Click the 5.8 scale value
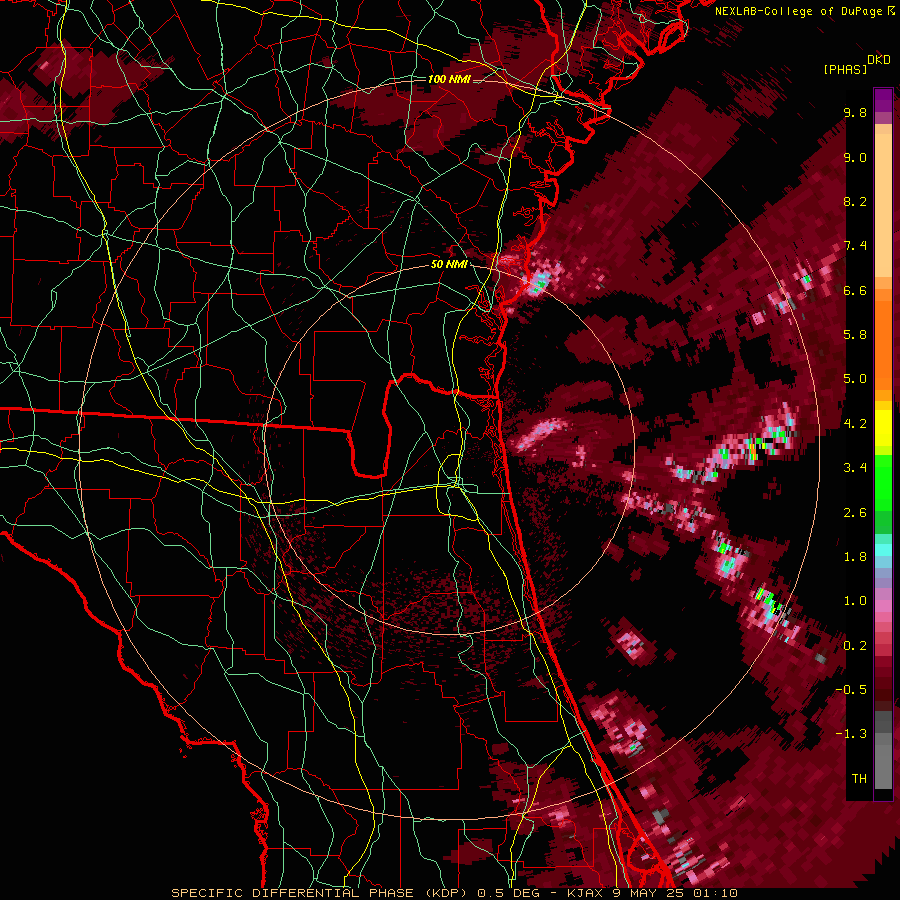The height and width of the screenshot is (900, 900). (x=855, y=335)
